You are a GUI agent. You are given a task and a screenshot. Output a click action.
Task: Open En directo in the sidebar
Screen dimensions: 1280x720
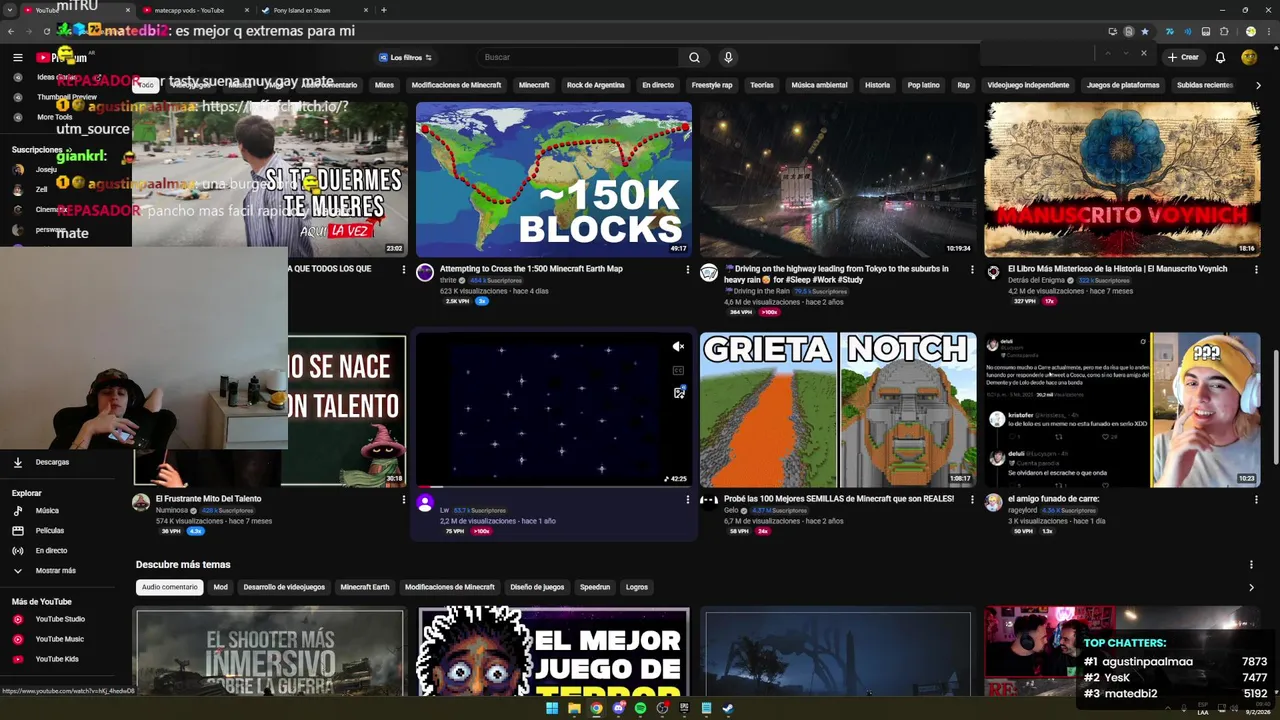pos(51,551)
